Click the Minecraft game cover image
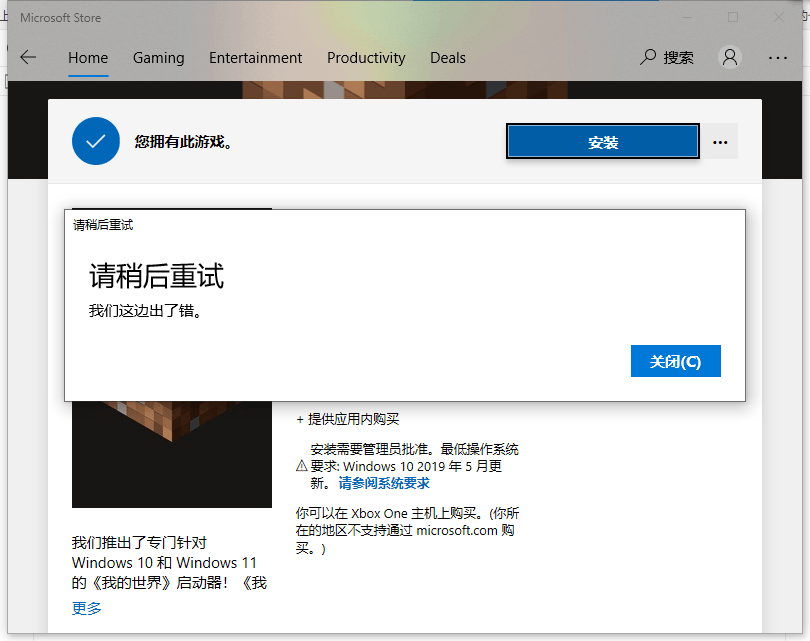Screen dimensions: 810x641 [x=172, y=454]
